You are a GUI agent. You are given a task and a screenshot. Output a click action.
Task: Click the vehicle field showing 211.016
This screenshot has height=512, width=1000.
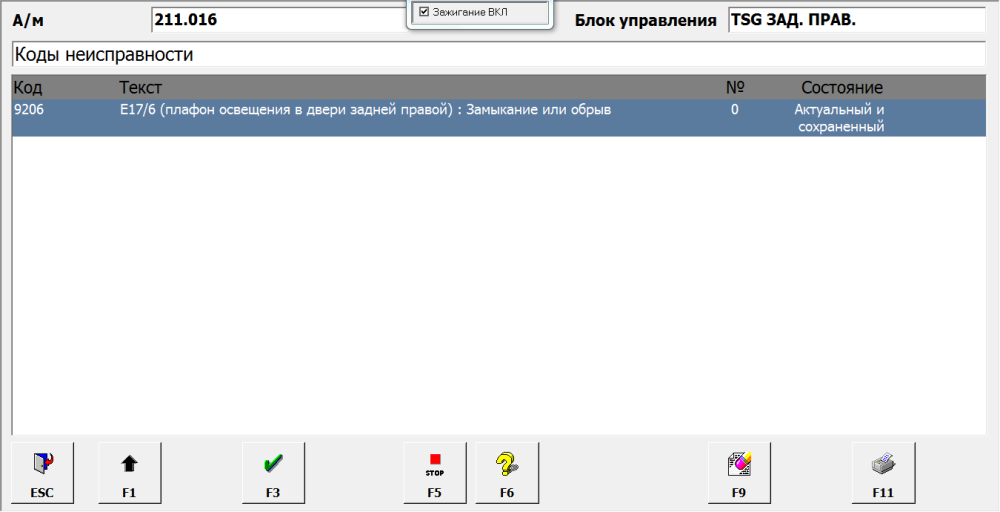point(279,20)
